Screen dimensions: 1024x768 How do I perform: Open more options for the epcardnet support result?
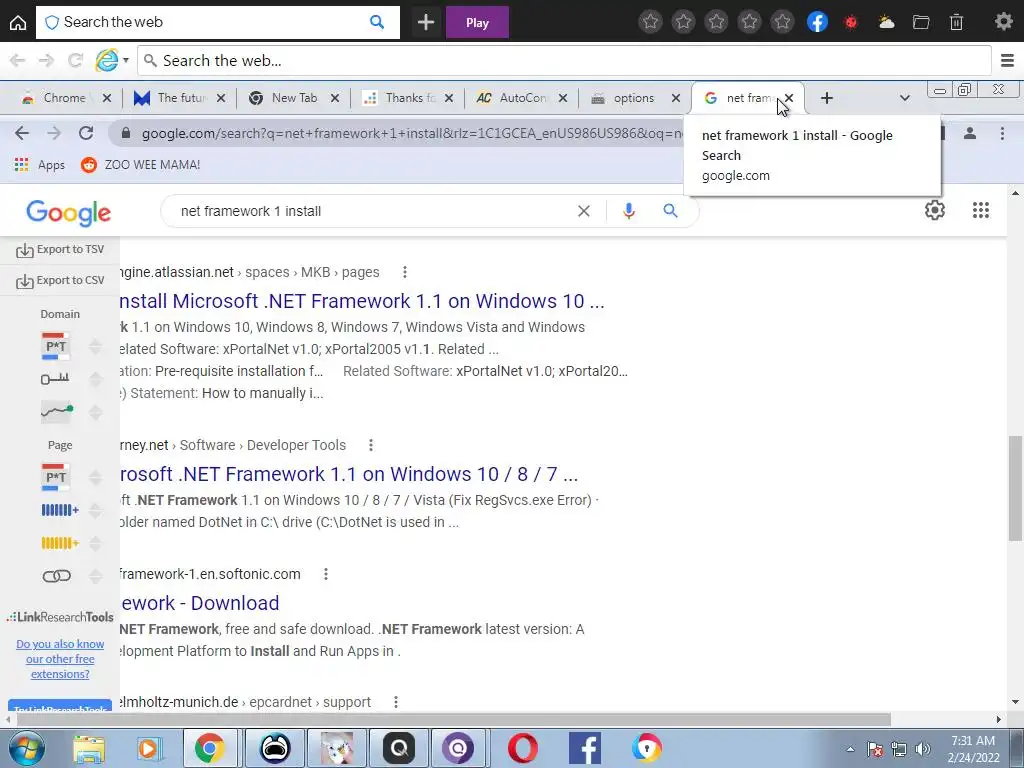(396, 702)
